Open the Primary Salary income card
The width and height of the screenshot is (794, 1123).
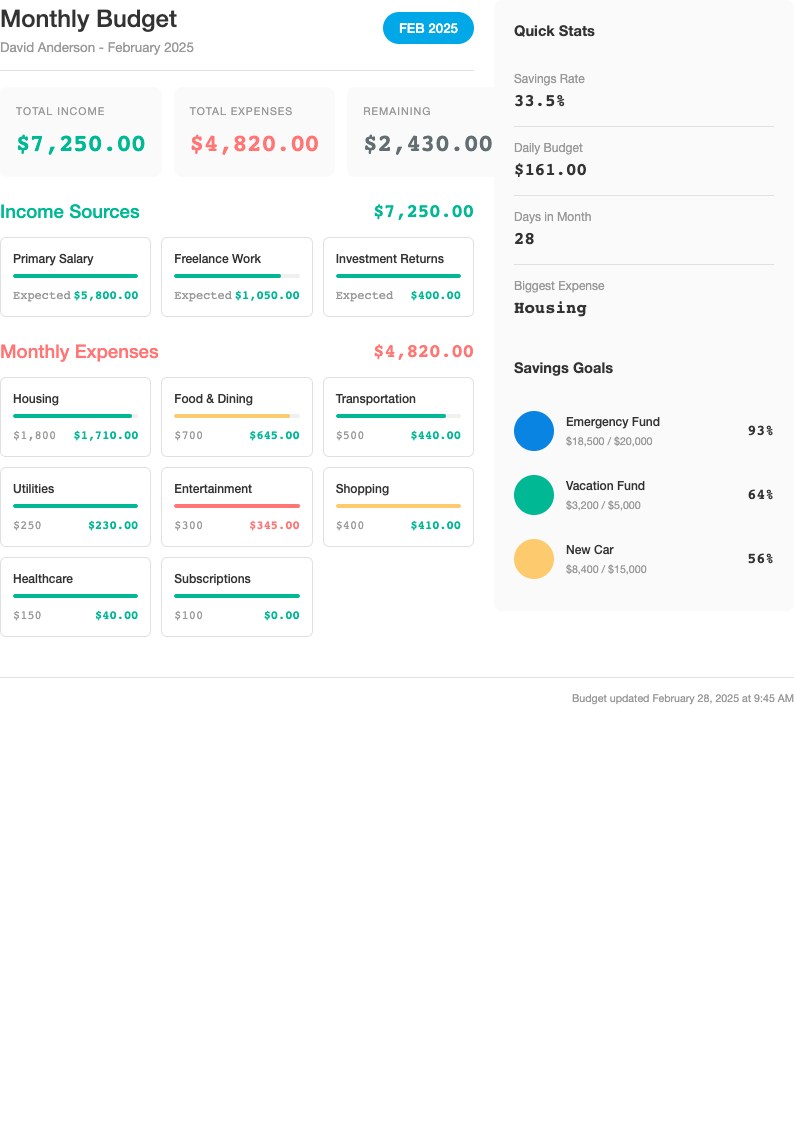tap(75, 277)
